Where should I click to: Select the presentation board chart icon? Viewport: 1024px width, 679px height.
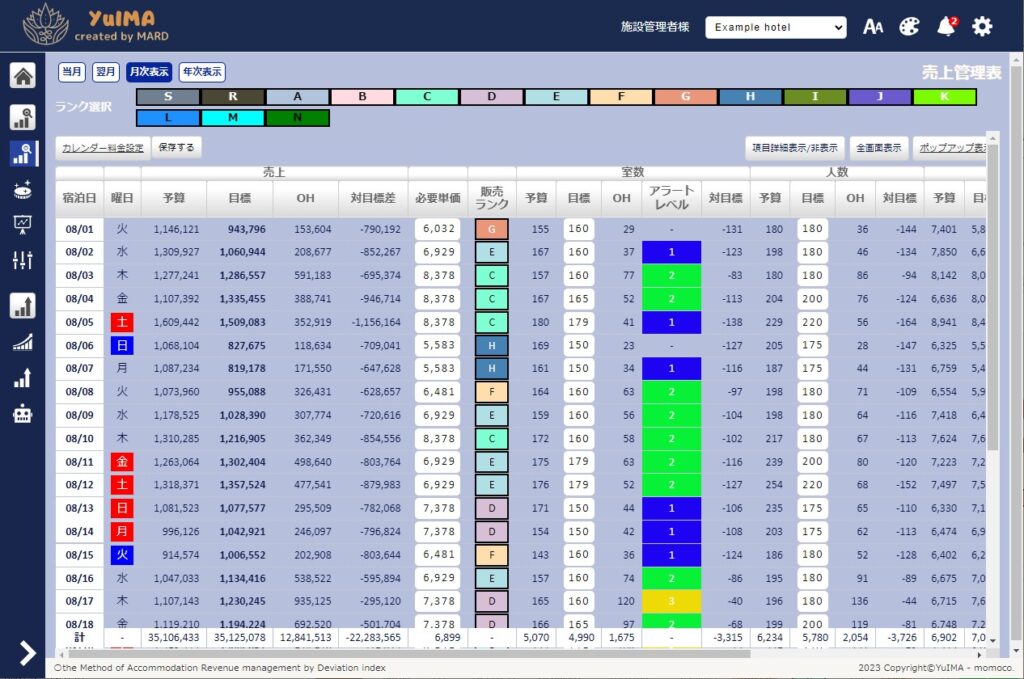(x=22, y=224)
